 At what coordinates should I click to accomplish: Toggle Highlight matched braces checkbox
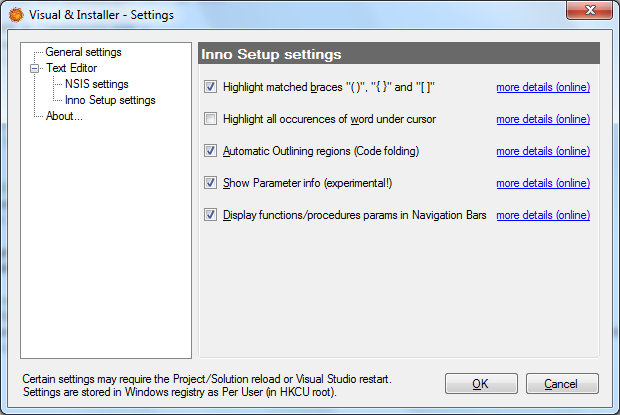[210, 87]
